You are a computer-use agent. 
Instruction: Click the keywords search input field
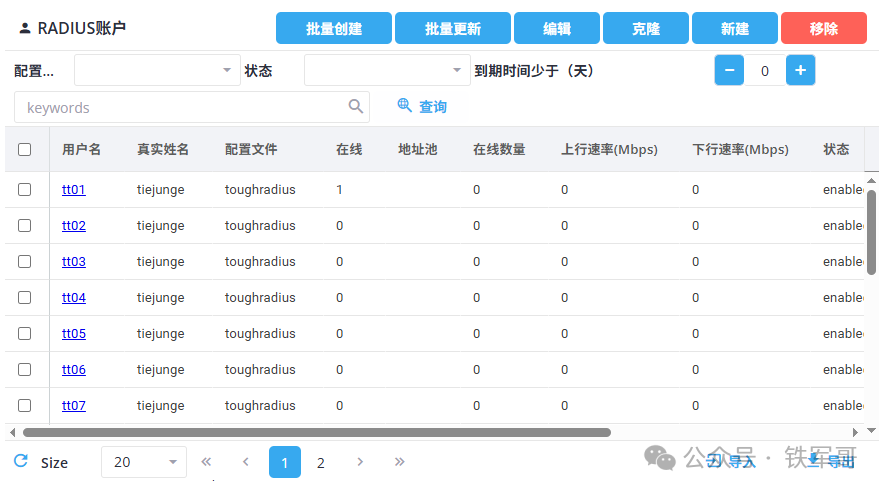(x=180, y=107)
